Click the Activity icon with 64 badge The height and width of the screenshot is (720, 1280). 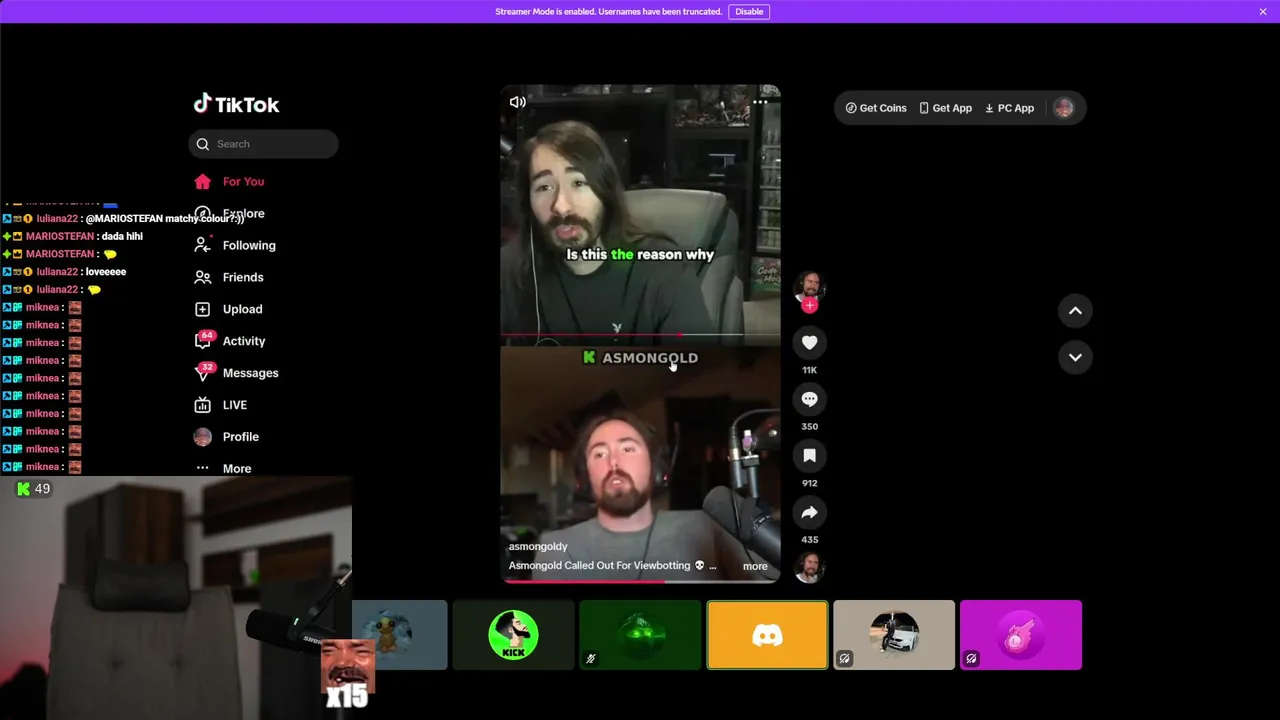point(203,341)
